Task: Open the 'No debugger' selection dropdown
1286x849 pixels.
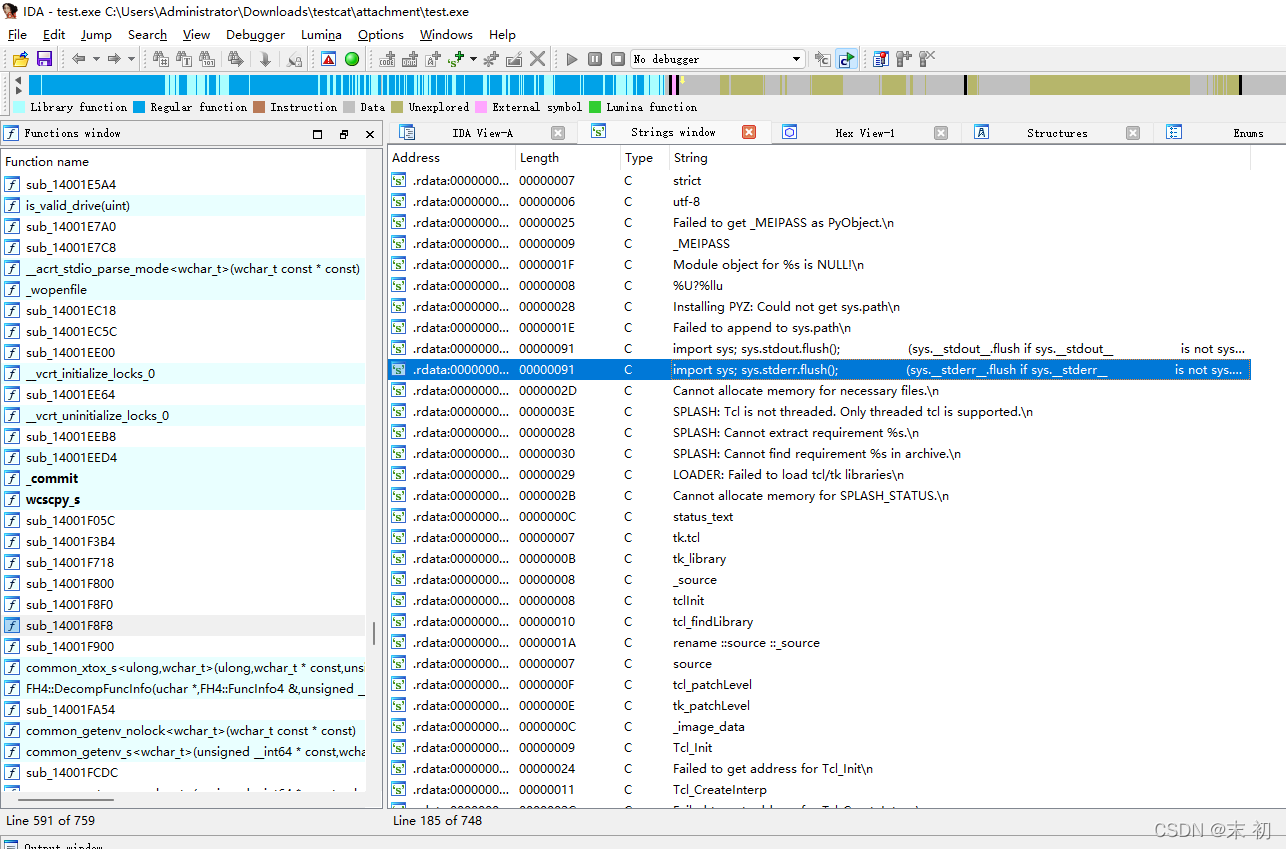Action: pyautogui.click(x=718, y=59)
